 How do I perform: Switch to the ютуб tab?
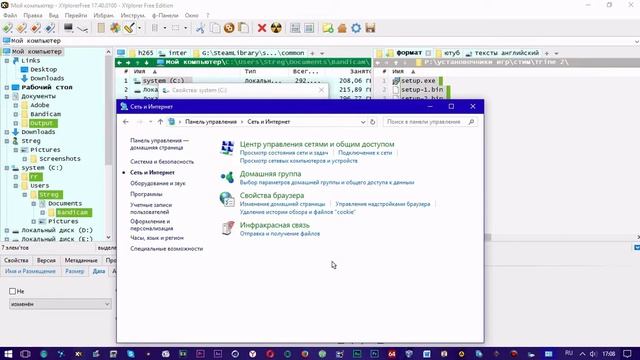point(448,53)
